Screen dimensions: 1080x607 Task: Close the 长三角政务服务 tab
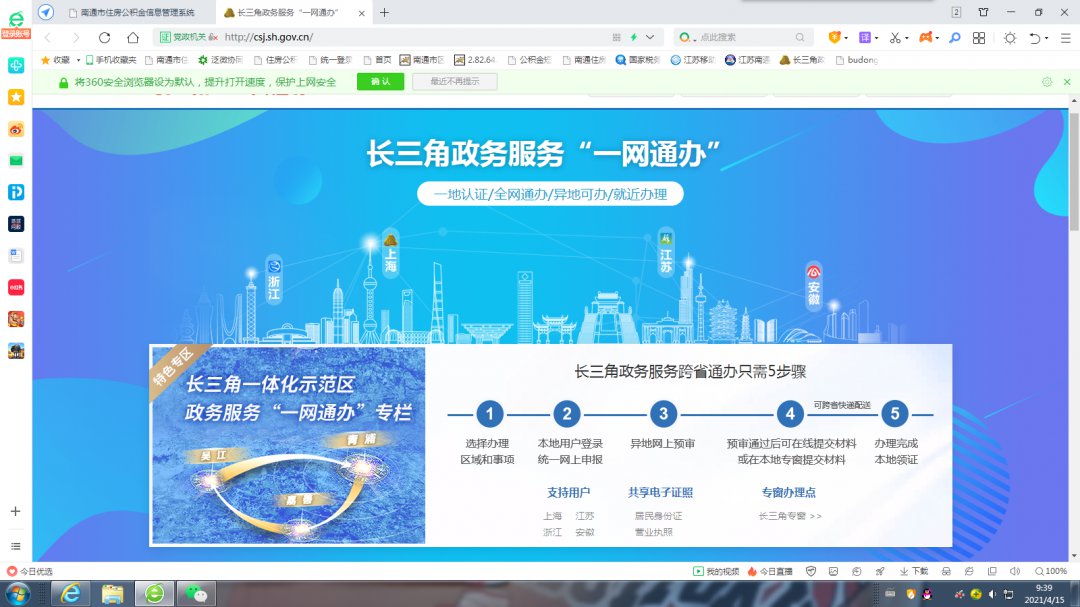(362, 13)
